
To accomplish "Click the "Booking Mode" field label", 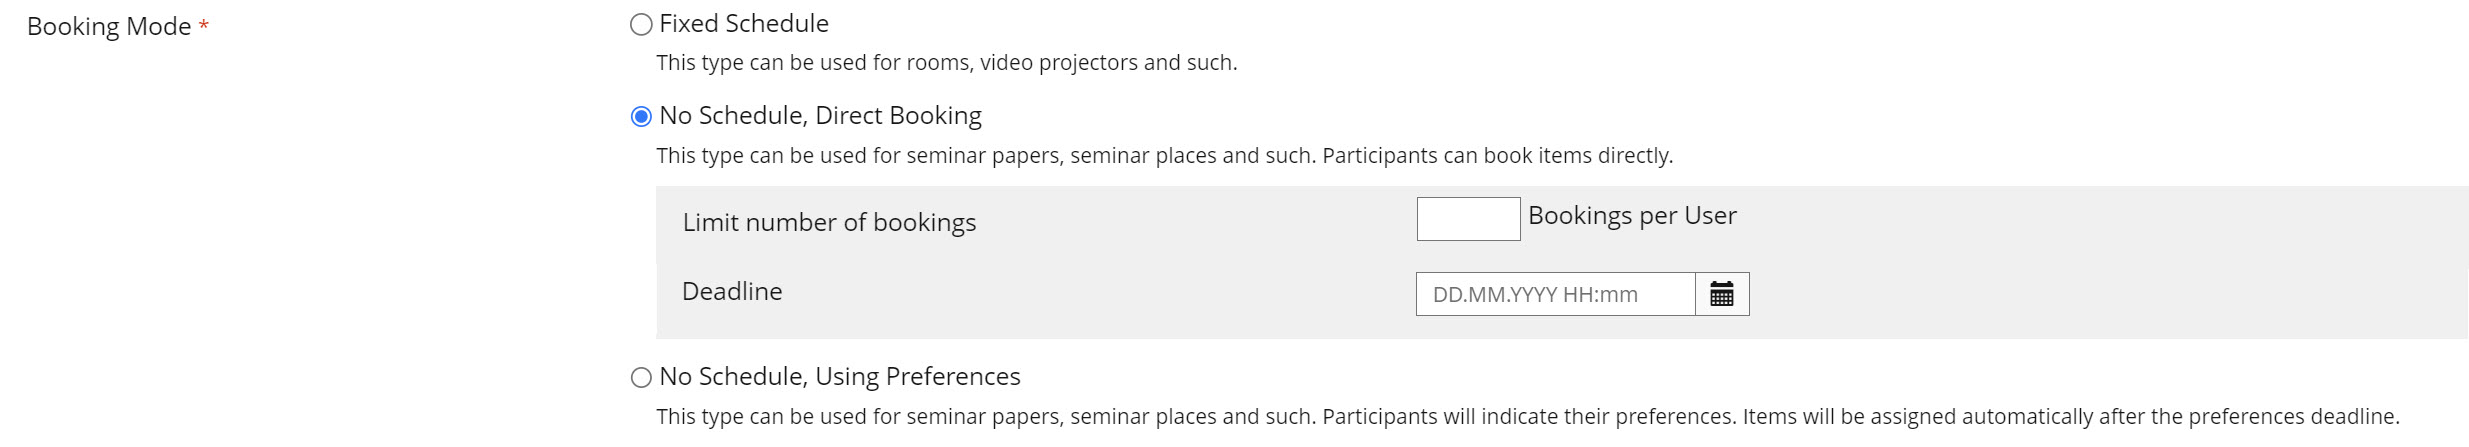I will [x=108, y=27].
